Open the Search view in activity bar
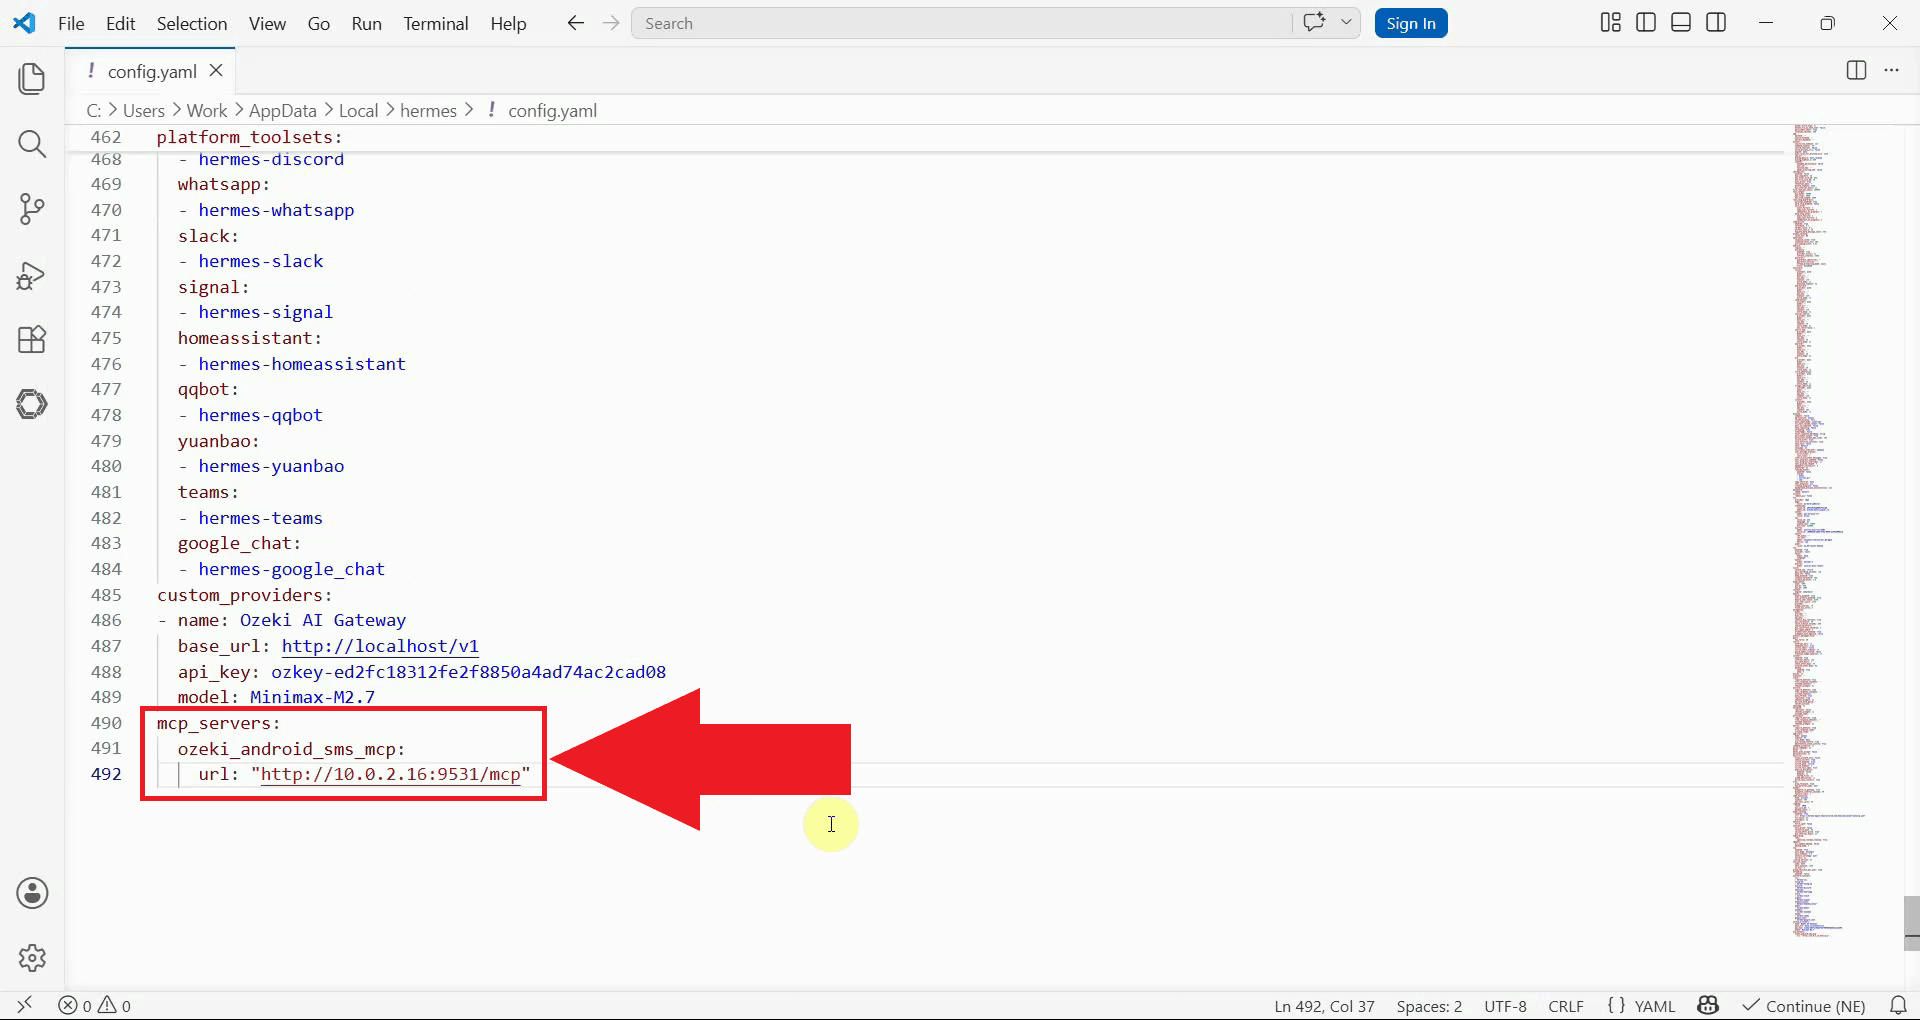Image resolution: width=1920 pixels, height=1020 pixels. [32, 144]
